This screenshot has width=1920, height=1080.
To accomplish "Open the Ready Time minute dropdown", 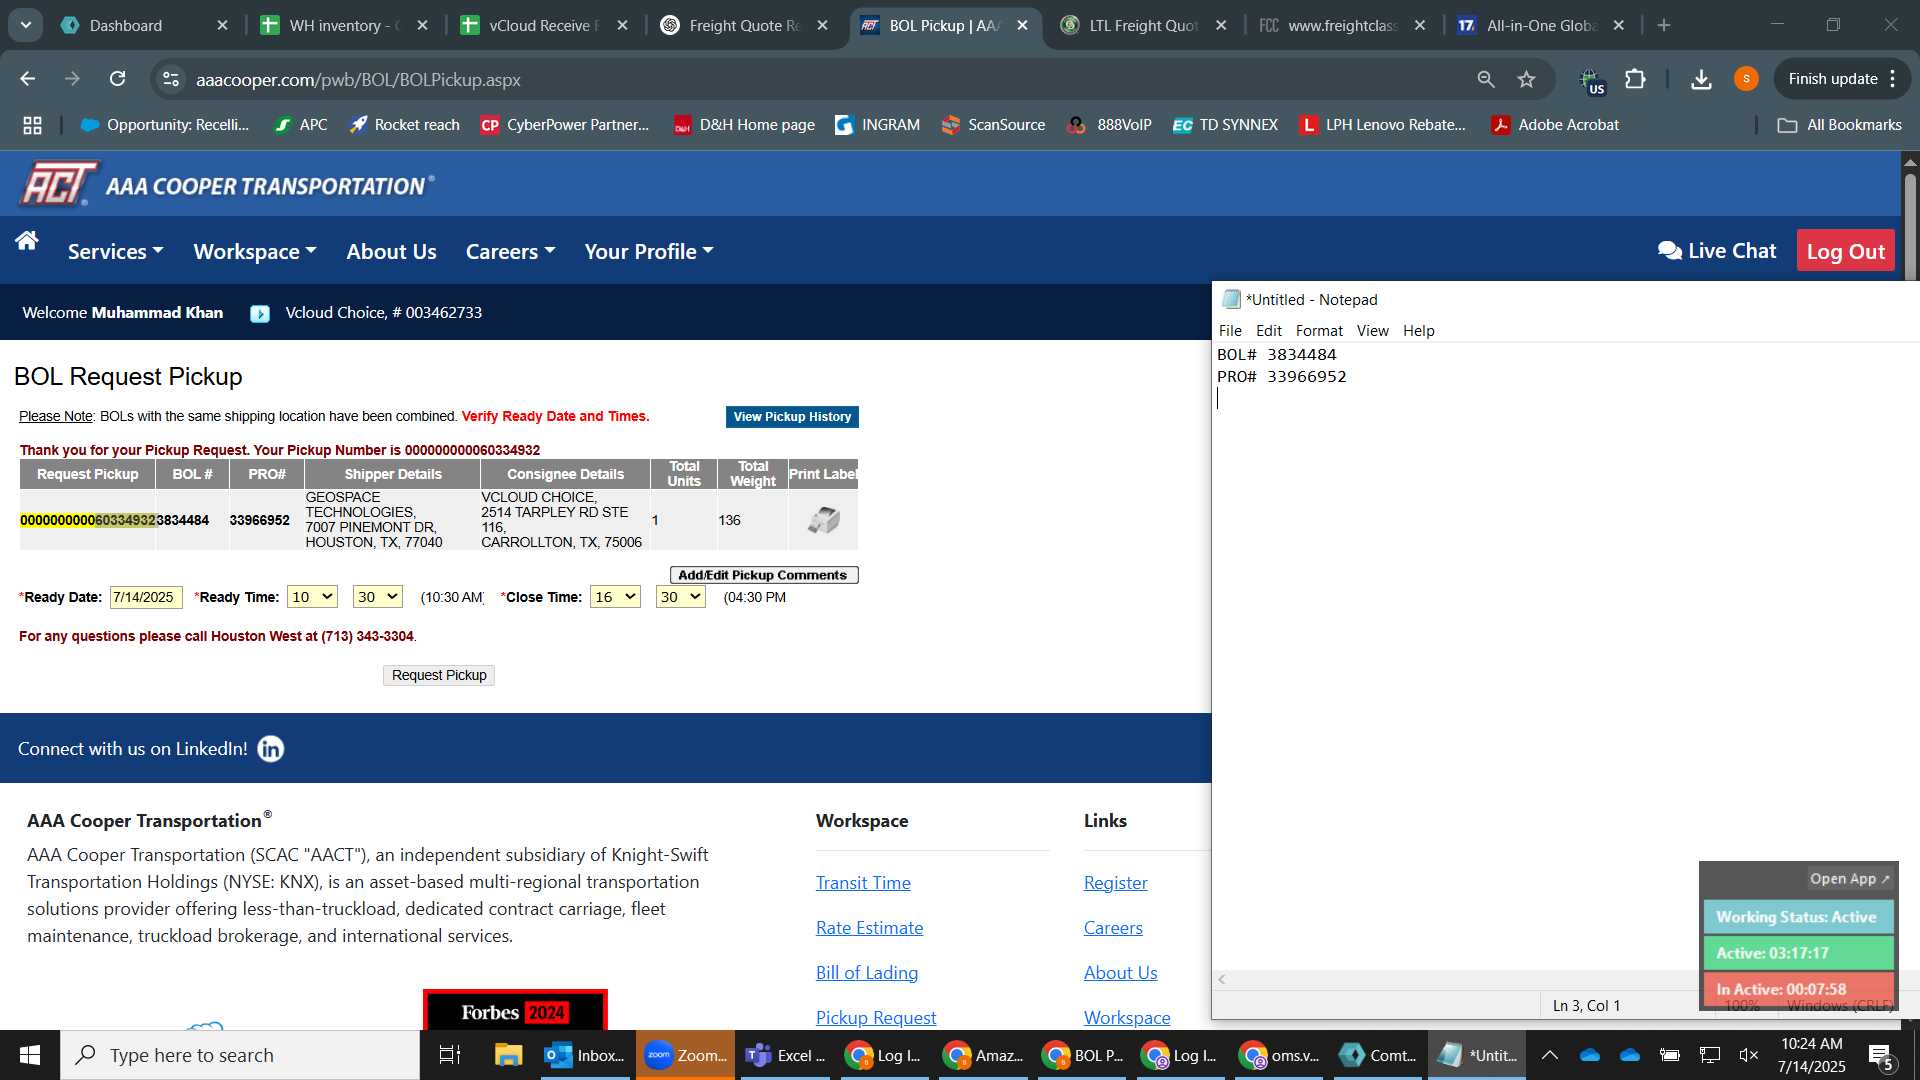I will (378, 597).
